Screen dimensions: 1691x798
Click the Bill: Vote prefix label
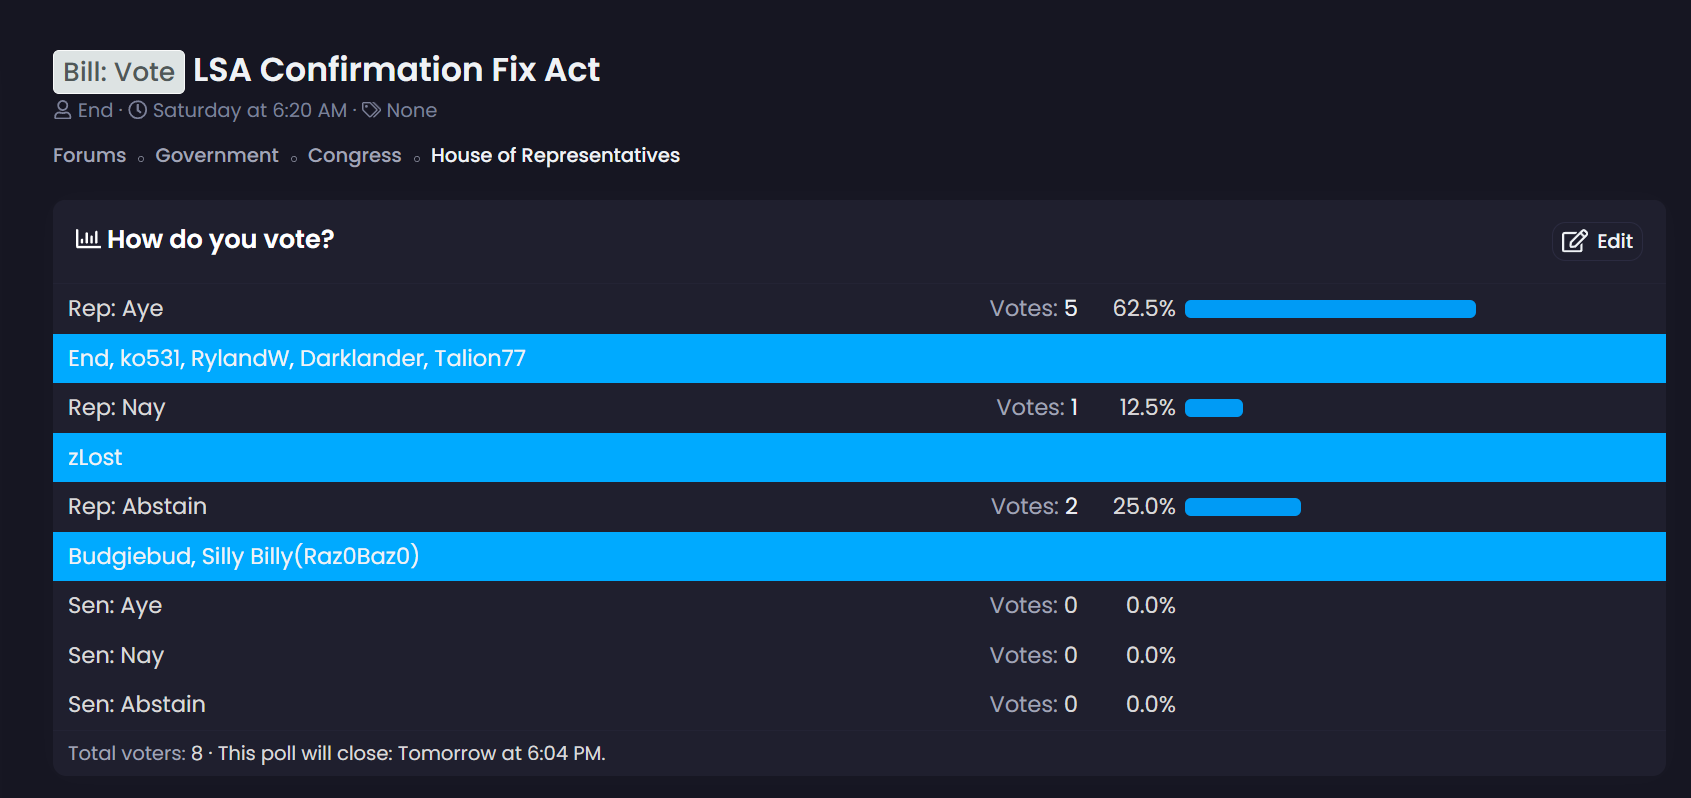coord(119,72)
